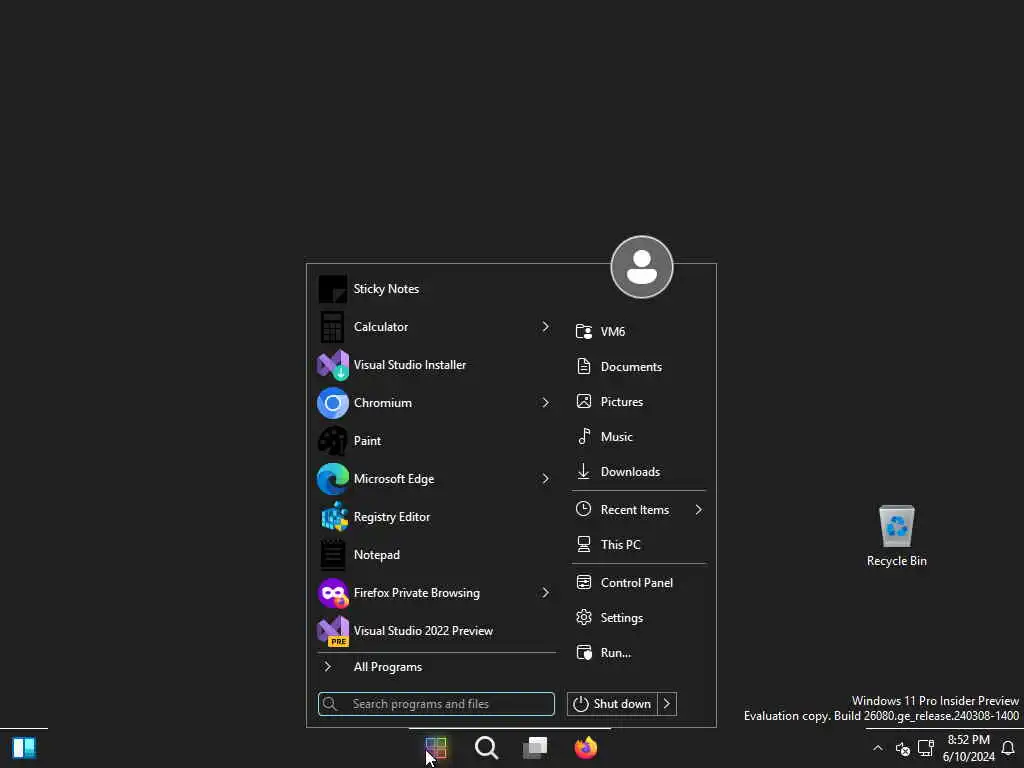Image resolution: width=1024 pixels, height=768 pixels.
Task: Open the Downloads folder icon
Action: click(584, 472)
